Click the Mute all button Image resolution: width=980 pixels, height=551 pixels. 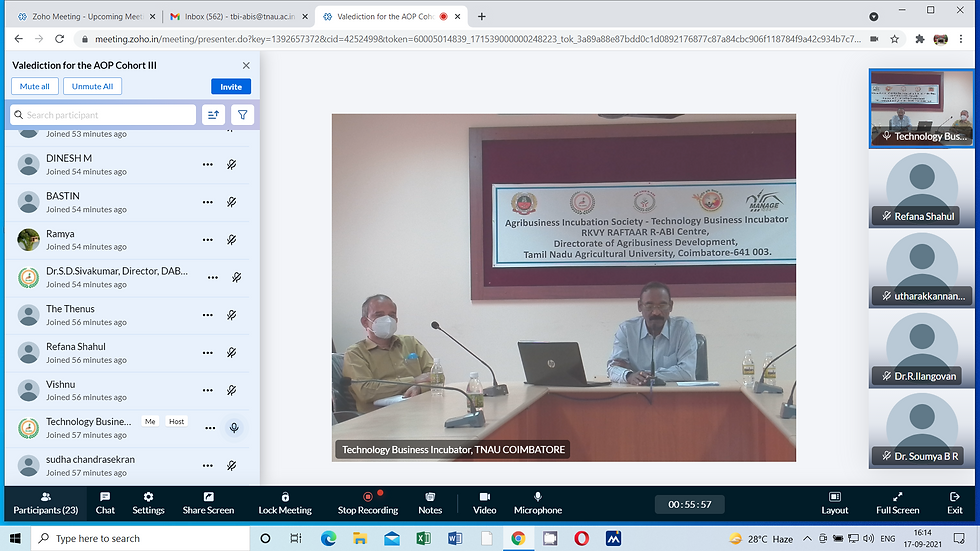pyautogui.click(x=34, y=86)
